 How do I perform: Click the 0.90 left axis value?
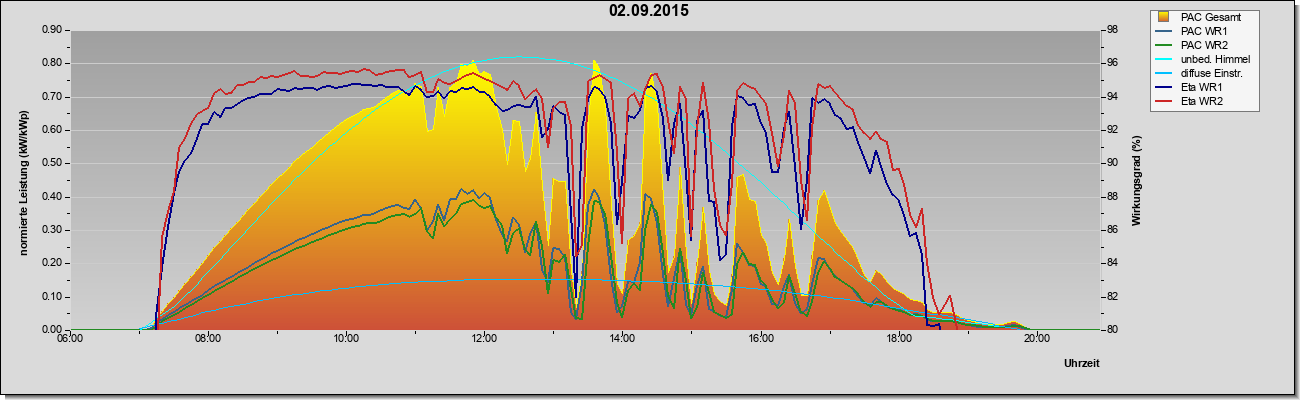click(x=52, y=30)
